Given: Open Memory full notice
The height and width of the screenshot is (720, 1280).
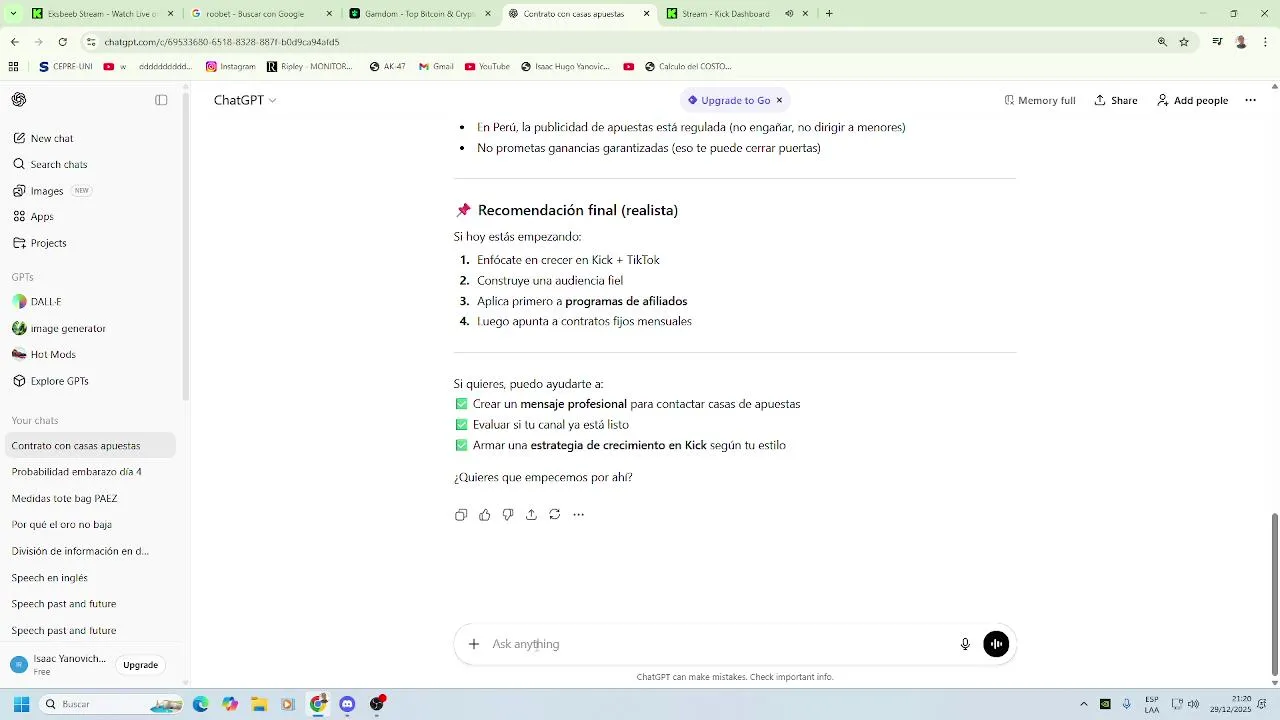Looking at the screenshot, I should click(1040, 100).
